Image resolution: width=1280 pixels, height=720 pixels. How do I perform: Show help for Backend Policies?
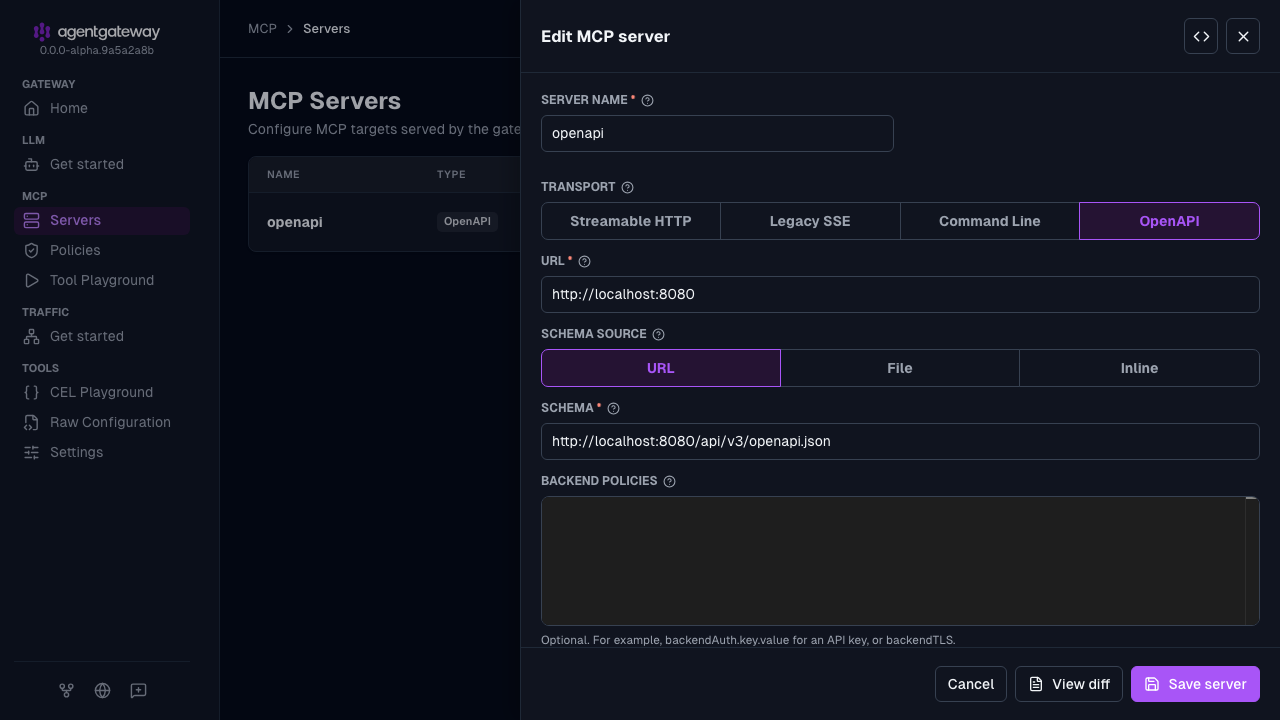click(x=669, y=481)
